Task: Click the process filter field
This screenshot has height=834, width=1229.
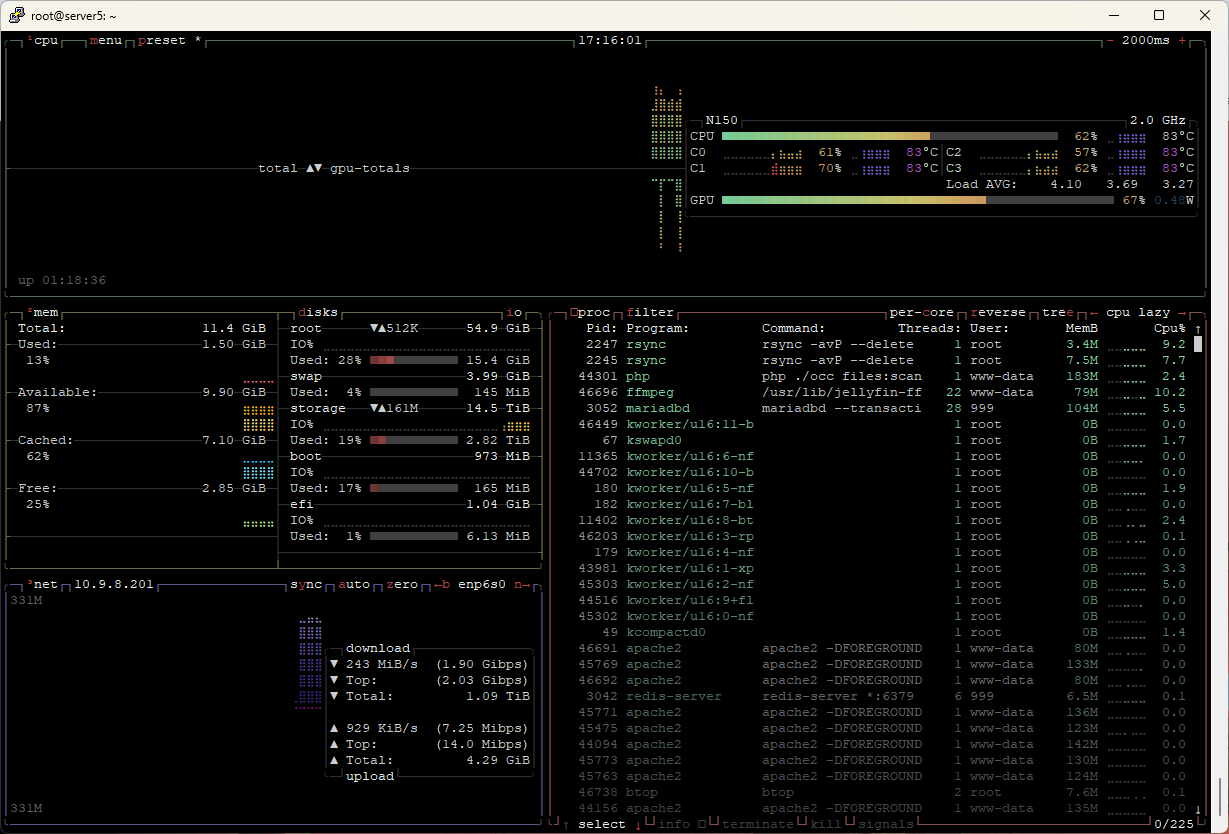Action: click(649, 313)
